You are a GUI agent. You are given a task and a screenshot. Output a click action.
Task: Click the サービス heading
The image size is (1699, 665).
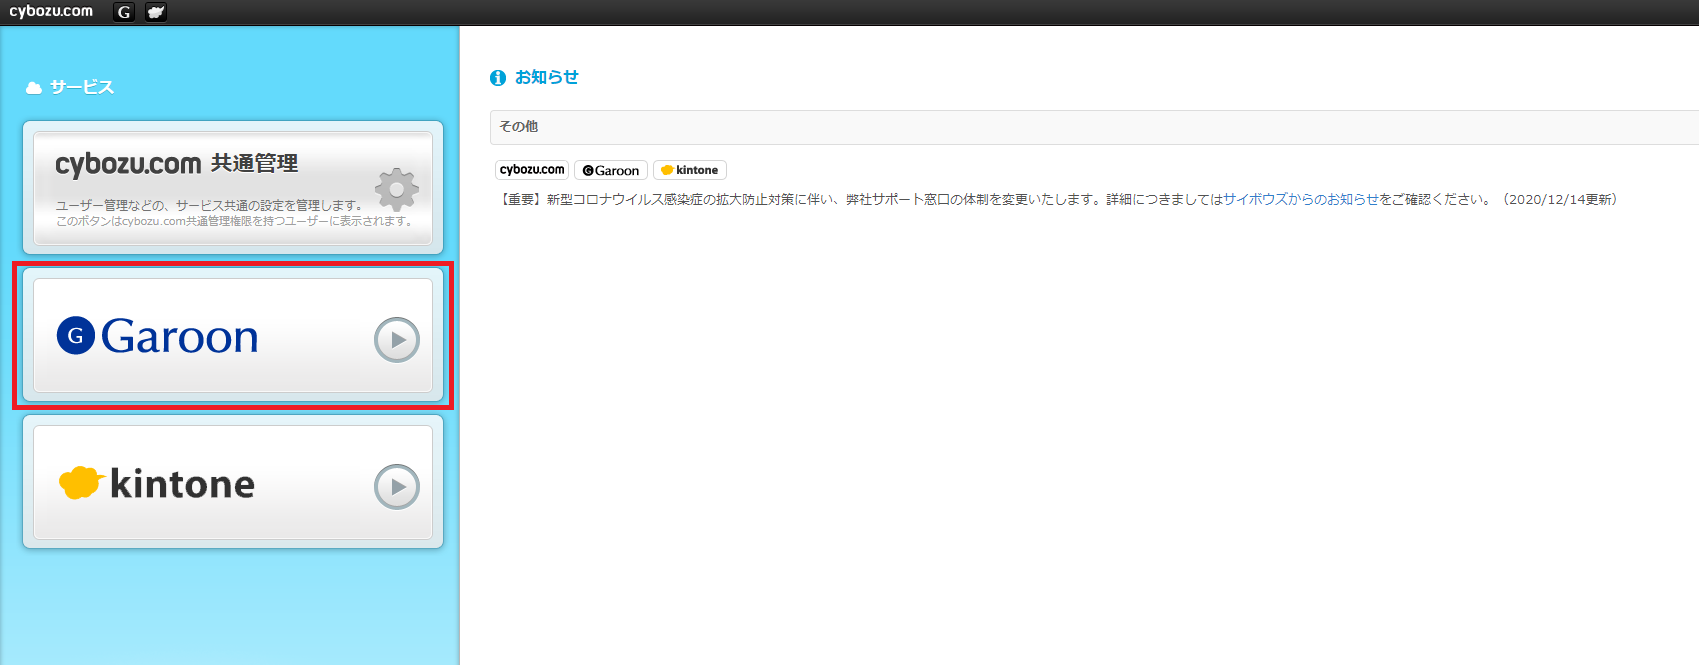tap(82, 88)
